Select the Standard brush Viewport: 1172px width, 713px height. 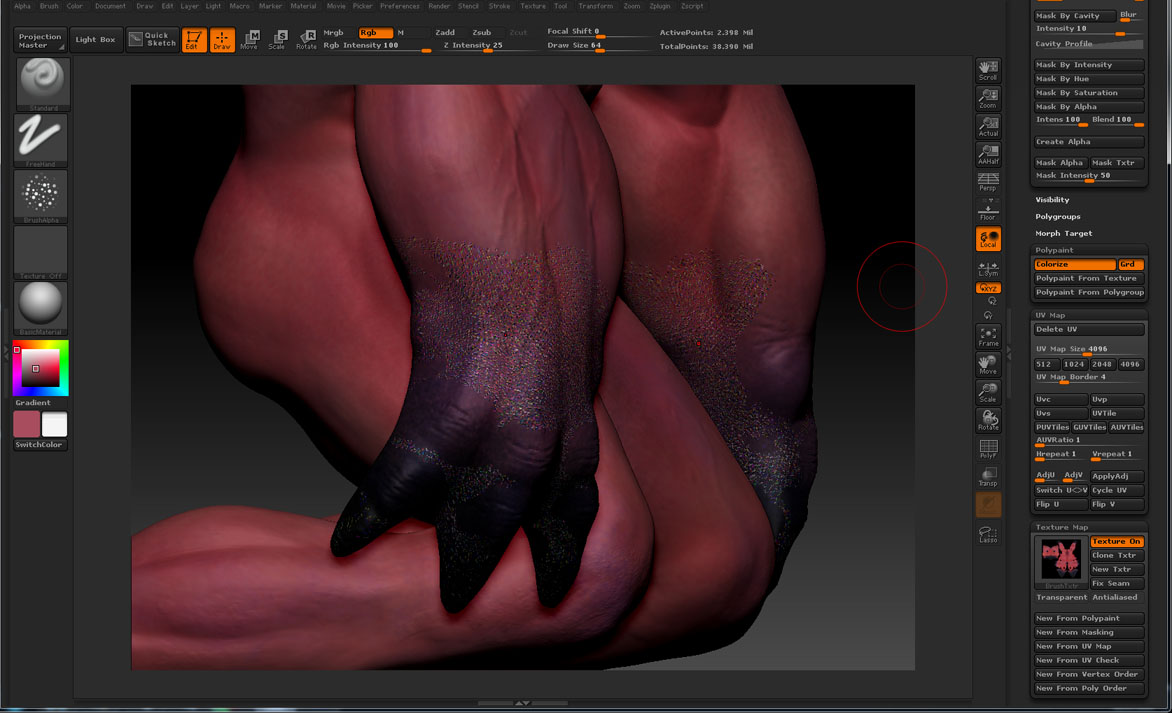(x=41, y=83)
